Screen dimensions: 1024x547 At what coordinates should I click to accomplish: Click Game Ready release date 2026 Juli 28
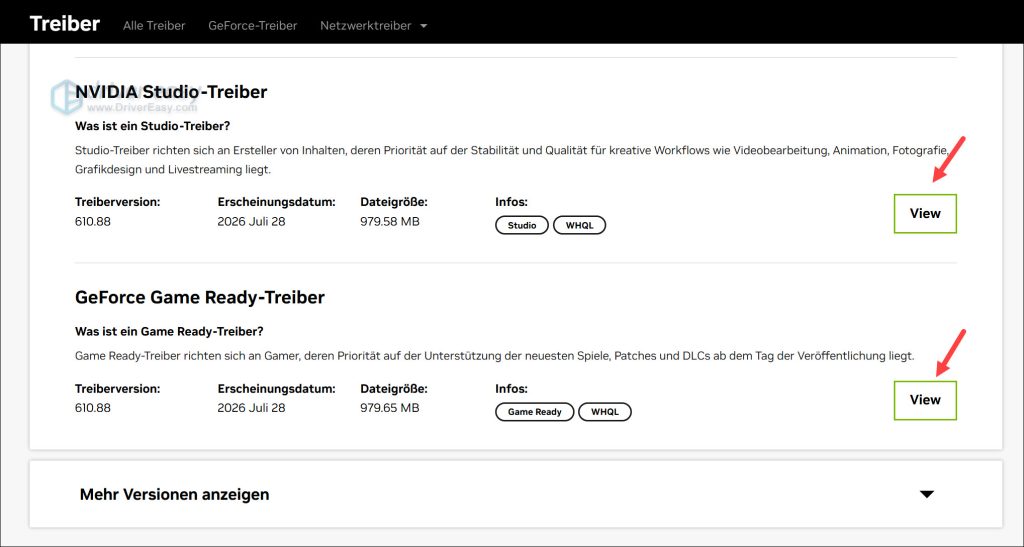click(x=251, y=408)
